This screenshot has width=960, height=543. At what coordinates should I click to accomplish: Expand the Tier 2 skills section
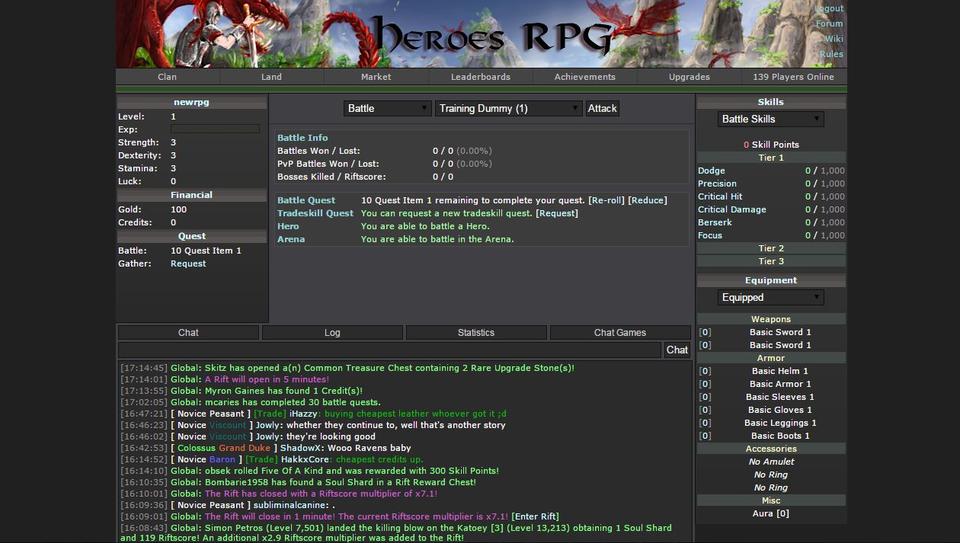771,248
